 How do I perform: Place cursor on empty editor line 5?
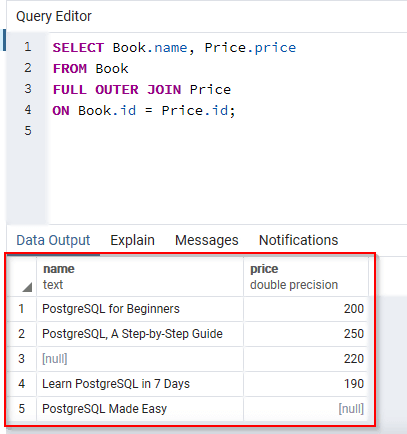pyautogui.click(x=227, y=131)
